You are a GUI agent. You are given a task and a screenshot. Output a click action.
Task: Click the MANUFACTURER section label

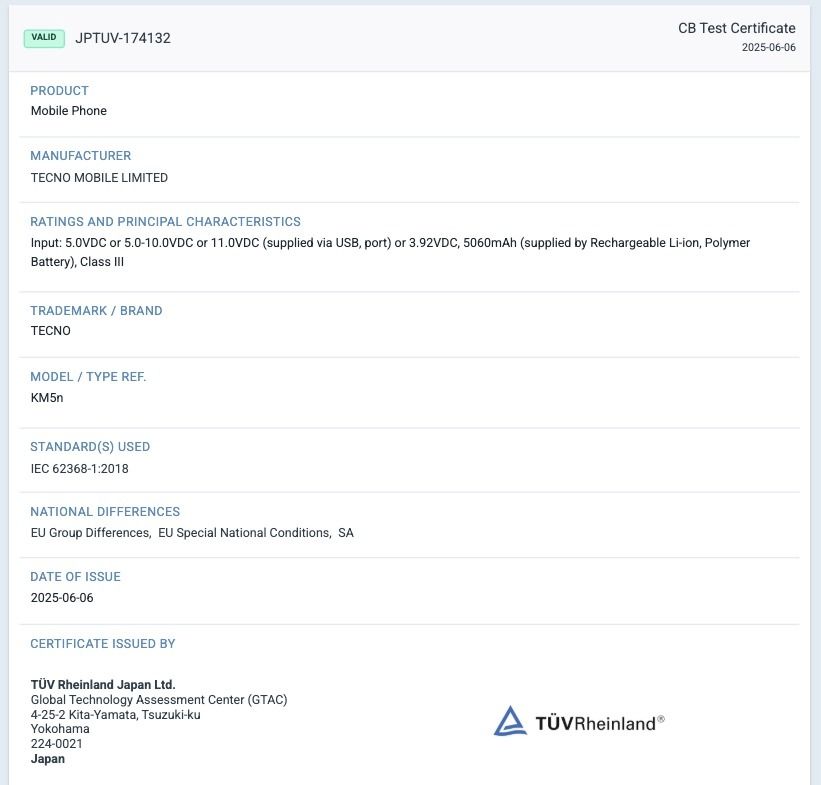click(x=81, y=156)
